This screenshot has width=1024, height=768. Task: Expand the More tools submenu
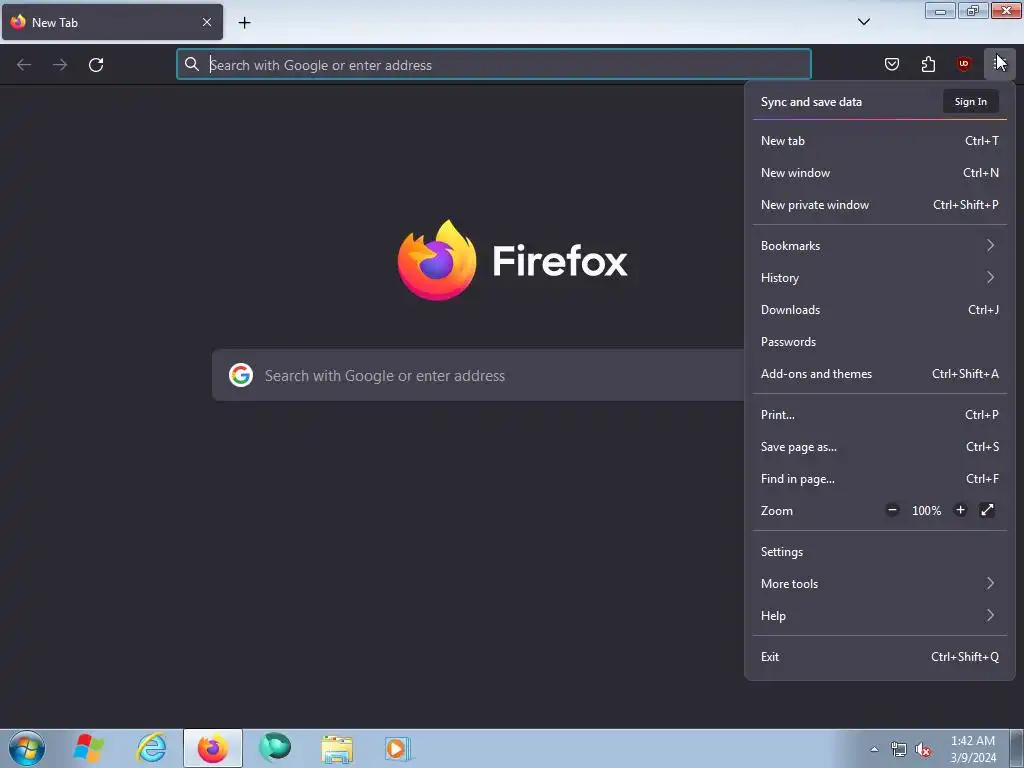pyautogui.click(x=880, y=584)
